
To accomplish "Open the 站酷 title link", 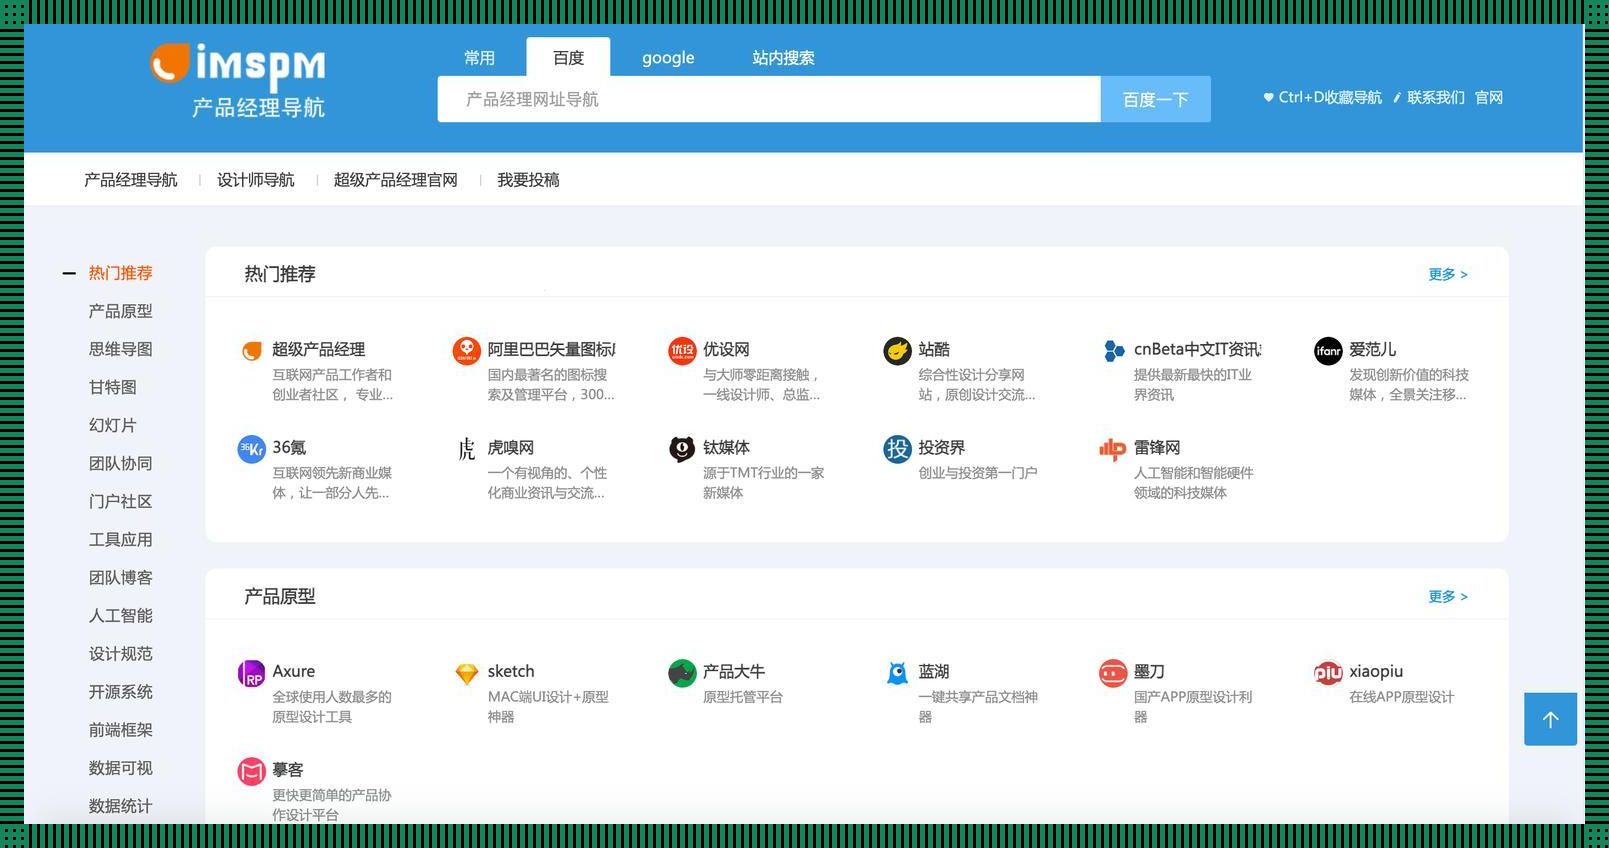I will (x=934, y=349).
